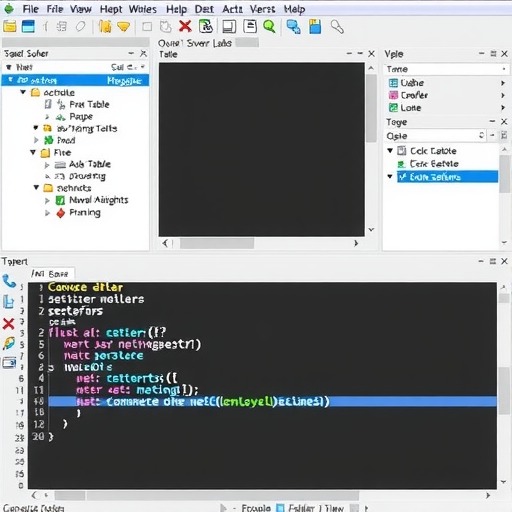The image size is (512, 512).
Task: Expand the Uahe submenu arrow
Action: pos(503,83)
